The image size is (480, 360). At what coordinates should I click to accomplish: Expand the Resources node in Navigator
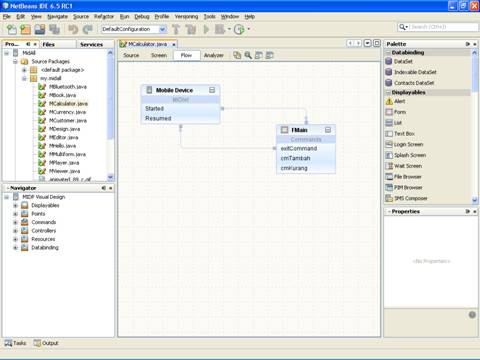pyautogui.click(x=15, y=239)
